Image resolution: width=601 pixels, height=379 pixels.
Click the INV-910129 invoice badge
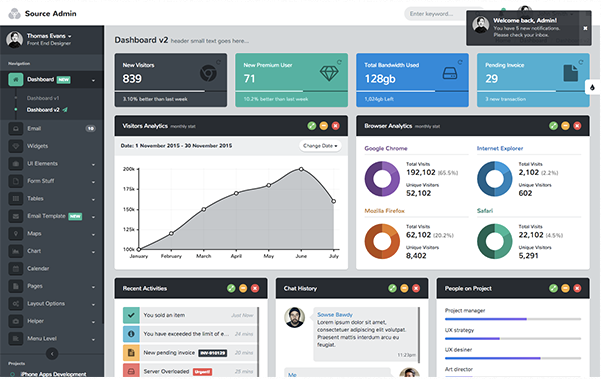point(213,353)
